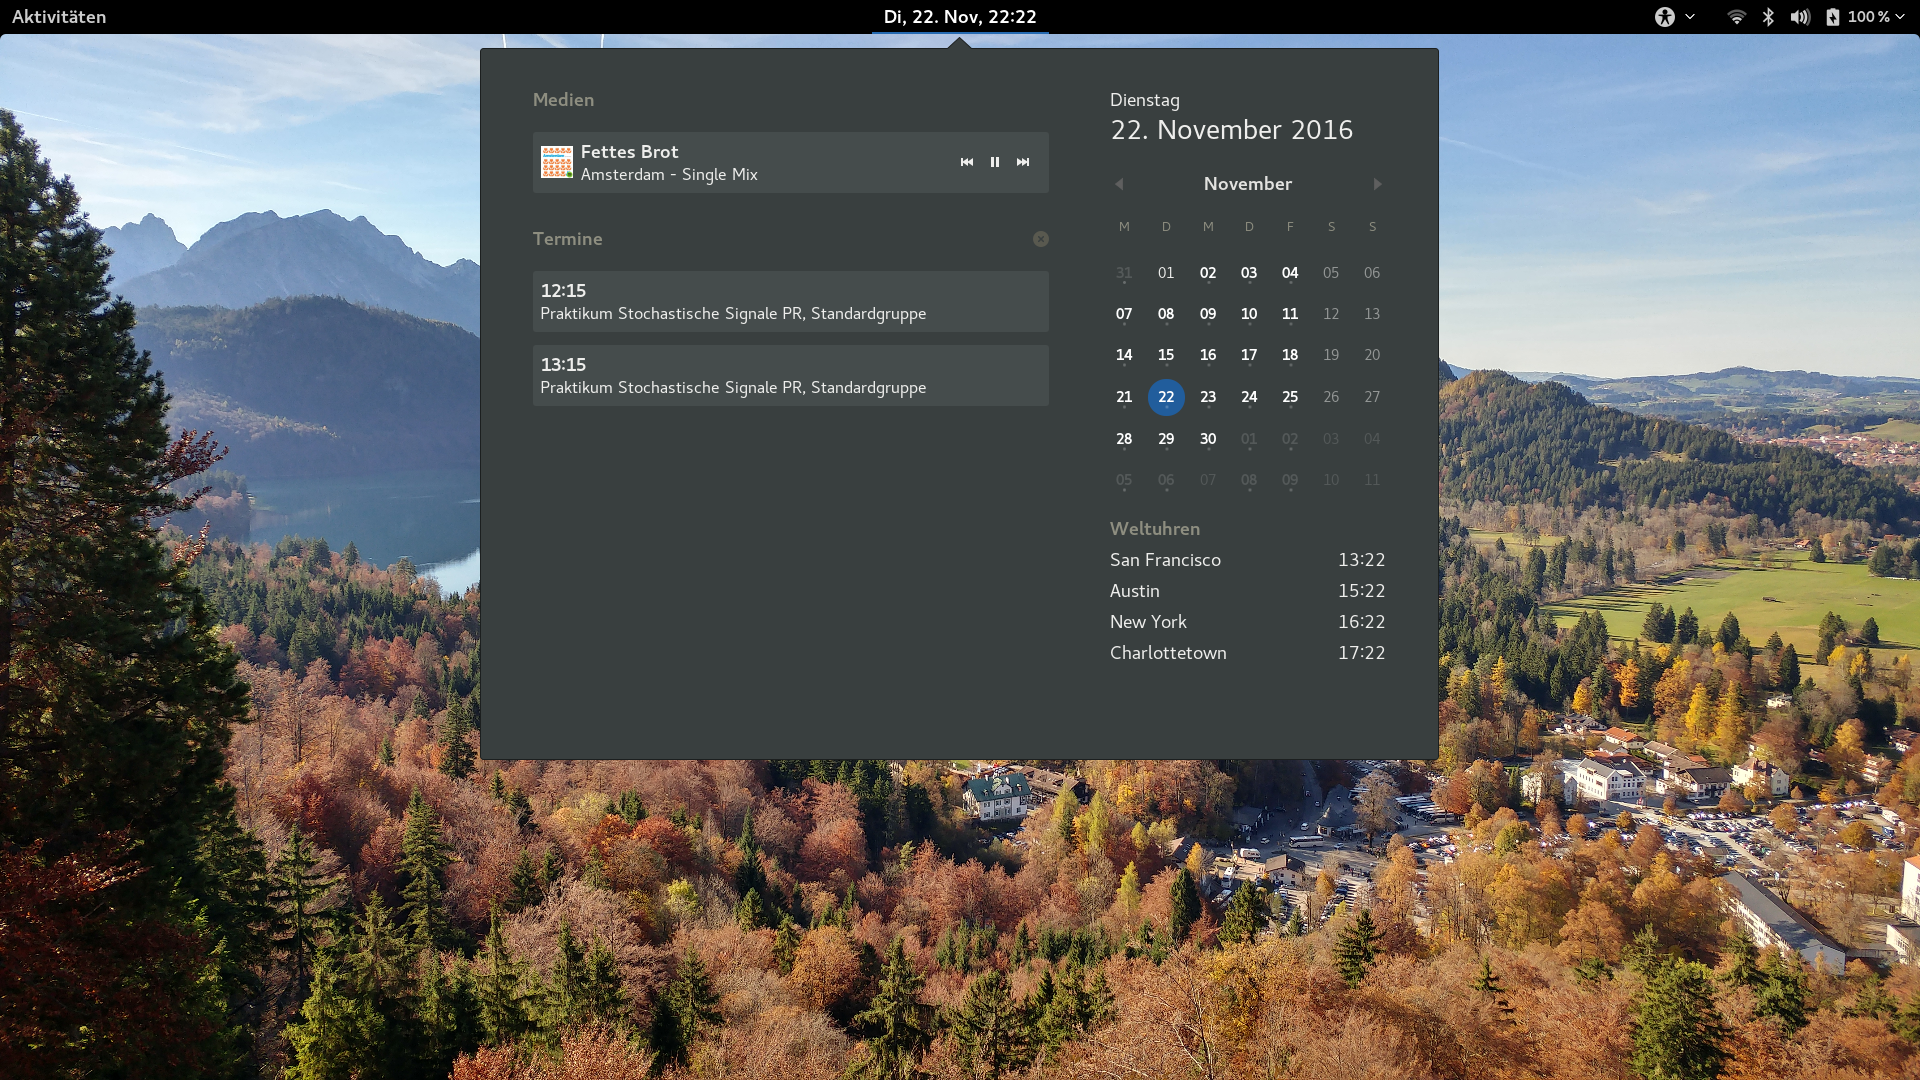Expand the system menu arrow
Viewport: 1920px width, 1080px height.
(x=1900, y=17)
